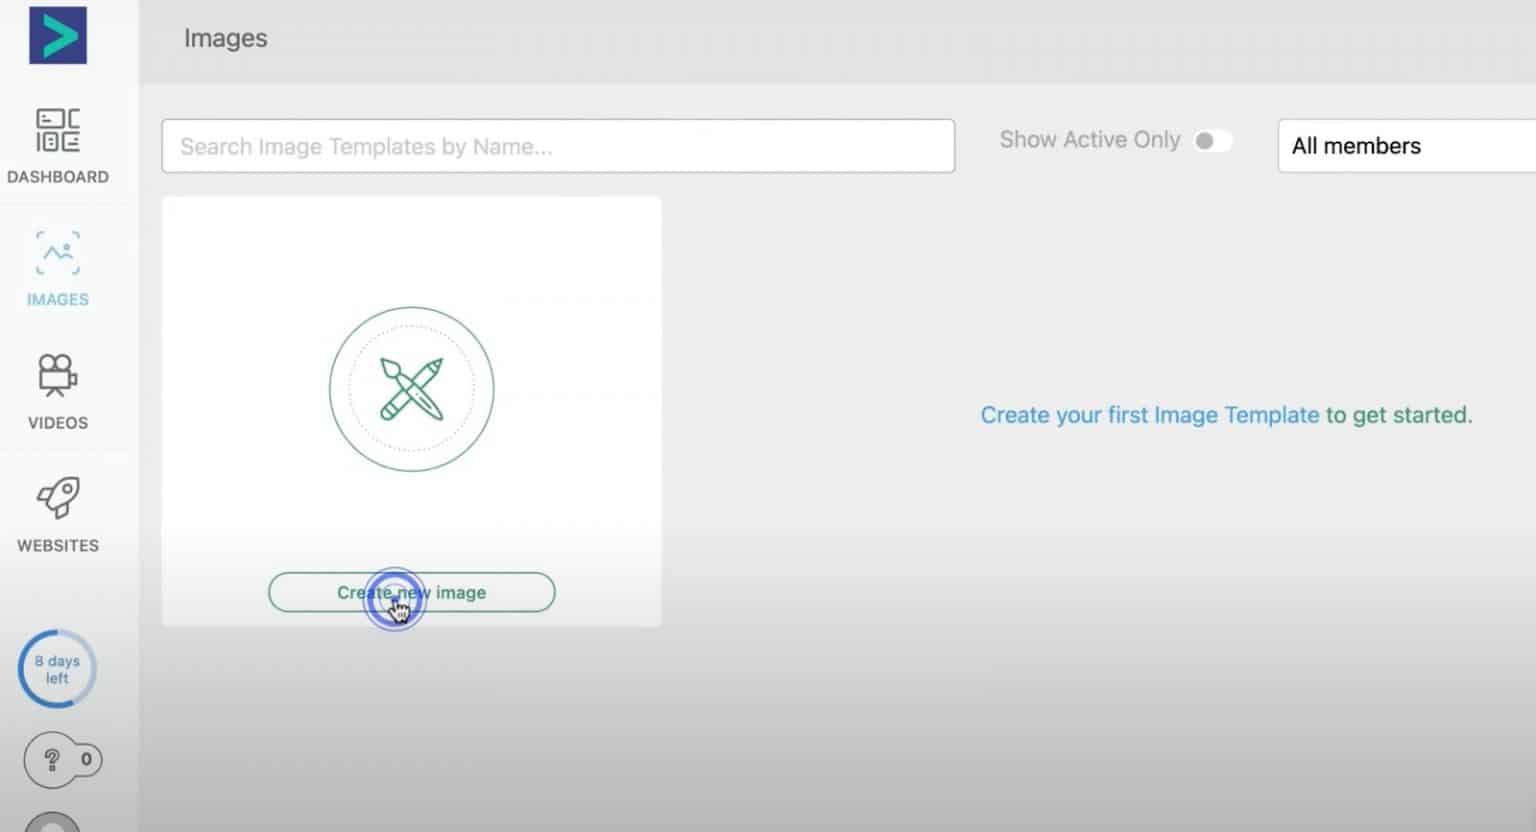Select WEBSITES in the sidebar
Image resolution: width=1536 pixels, height=832 pixels.
pos(57,545)
